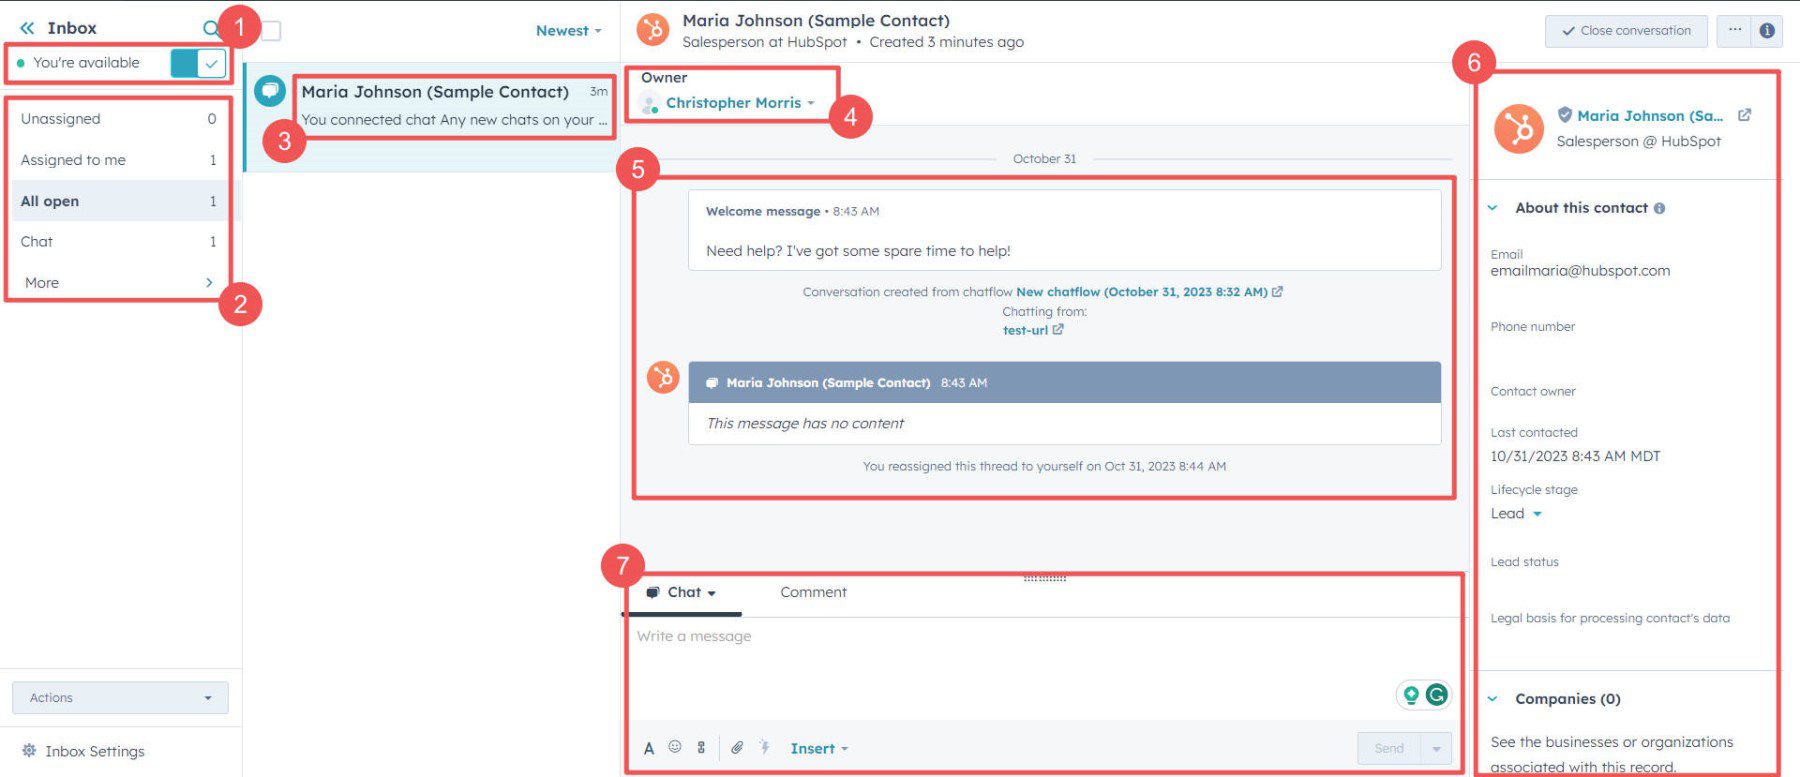The height and width of the screenshot is (777, 1800).
Task: Collapse the Inbox sidebar with double chevron
Action: click(x=27, y=28)
